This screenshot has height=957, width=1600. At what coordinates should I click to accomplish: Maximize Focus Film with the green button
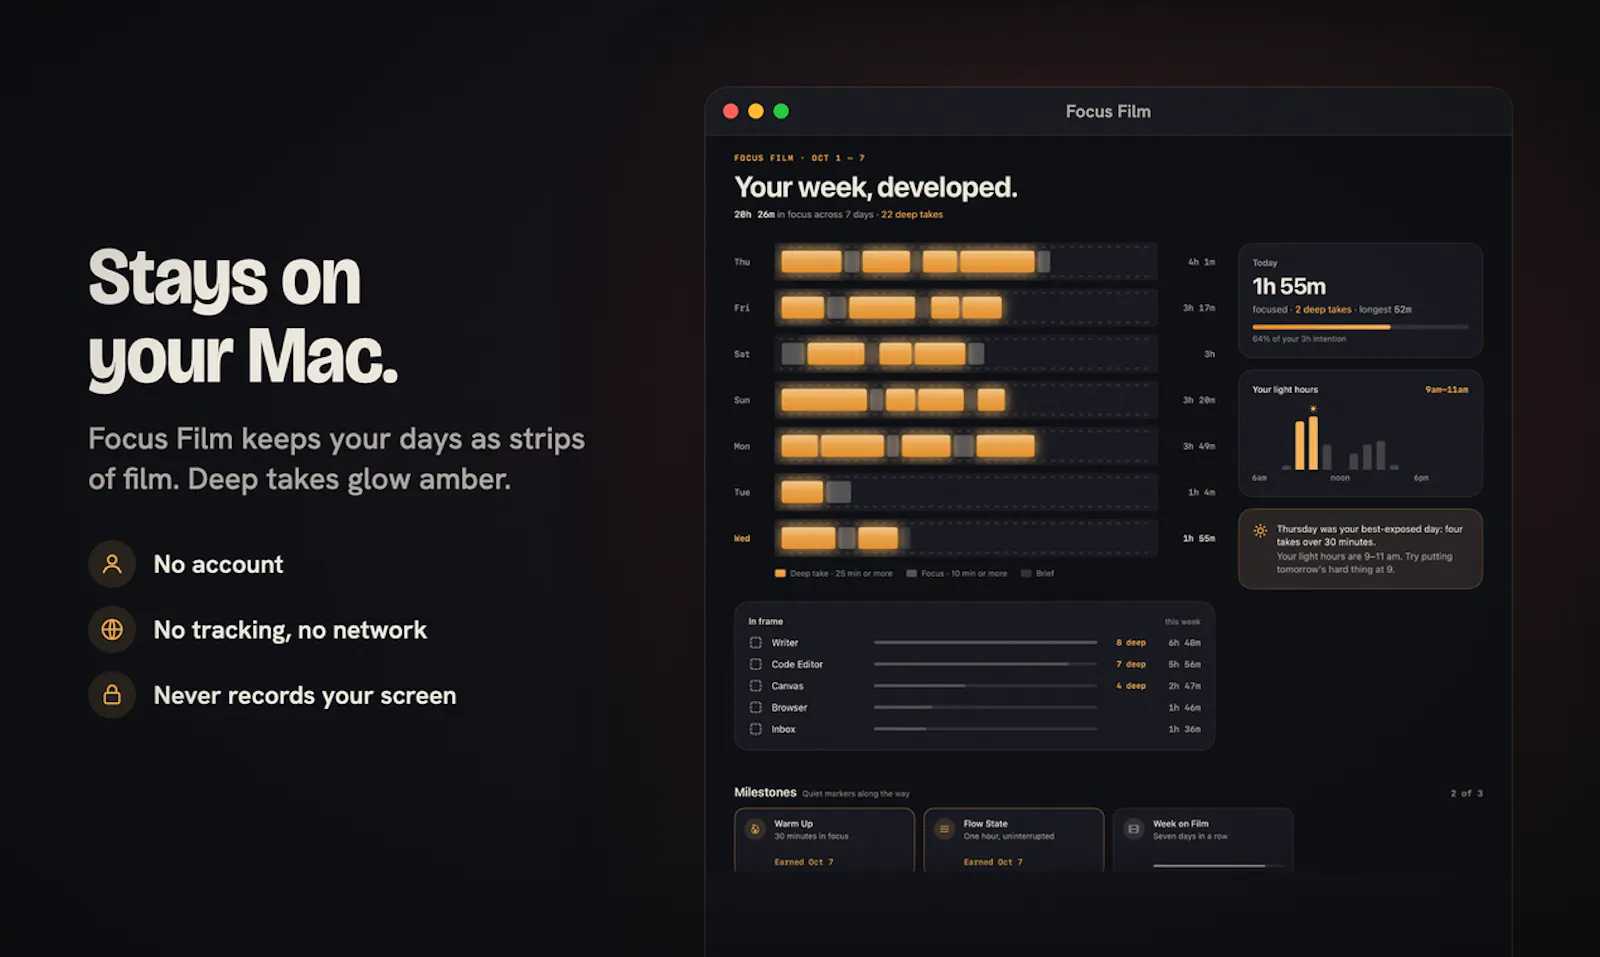point(781,111)
